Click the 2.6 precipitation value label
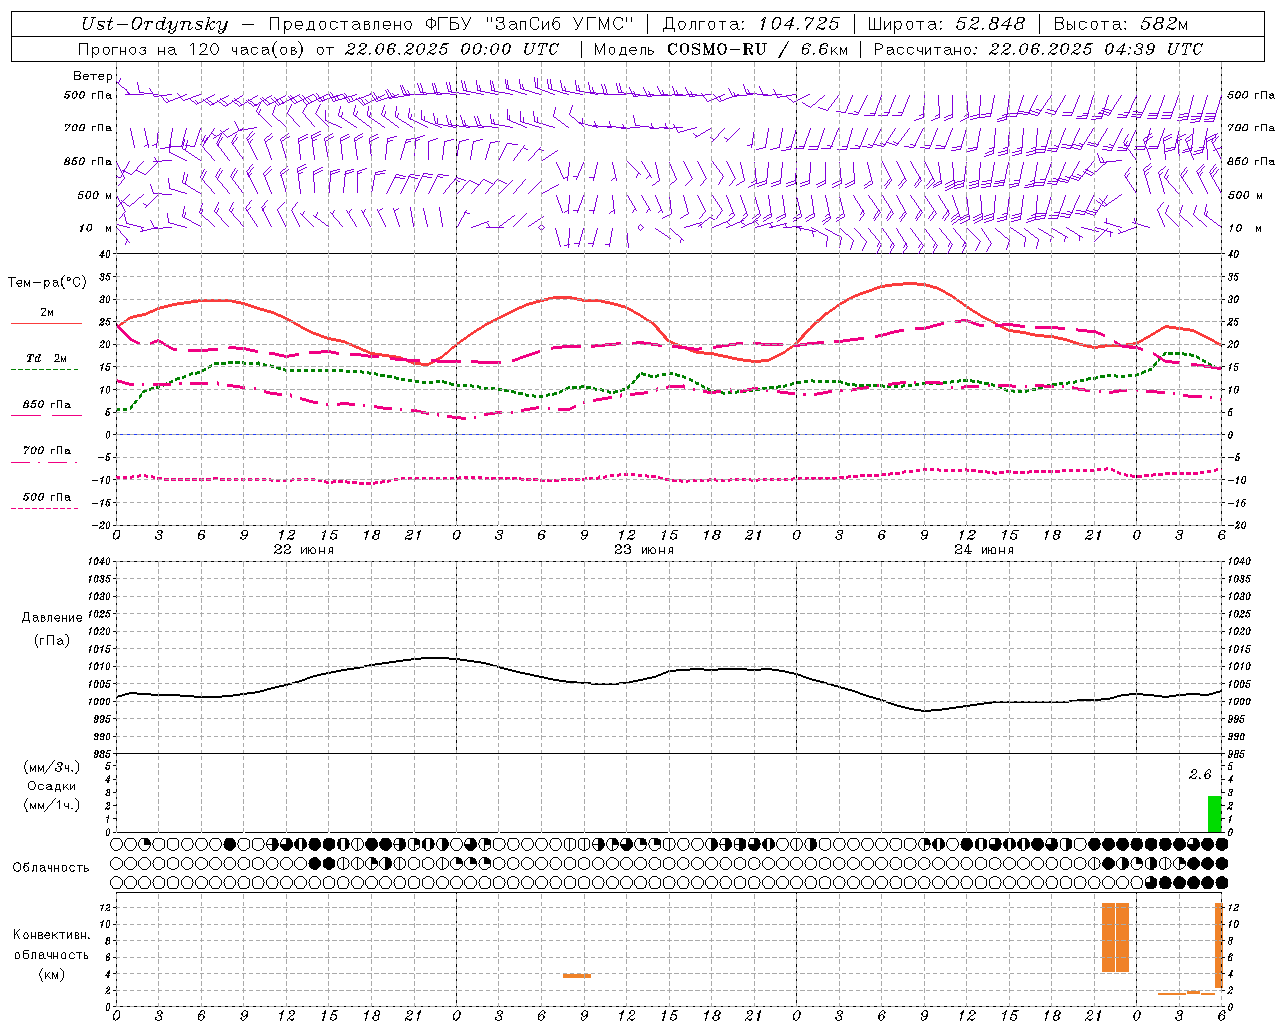The image size is (1280, 1024). coord(1200,775)
